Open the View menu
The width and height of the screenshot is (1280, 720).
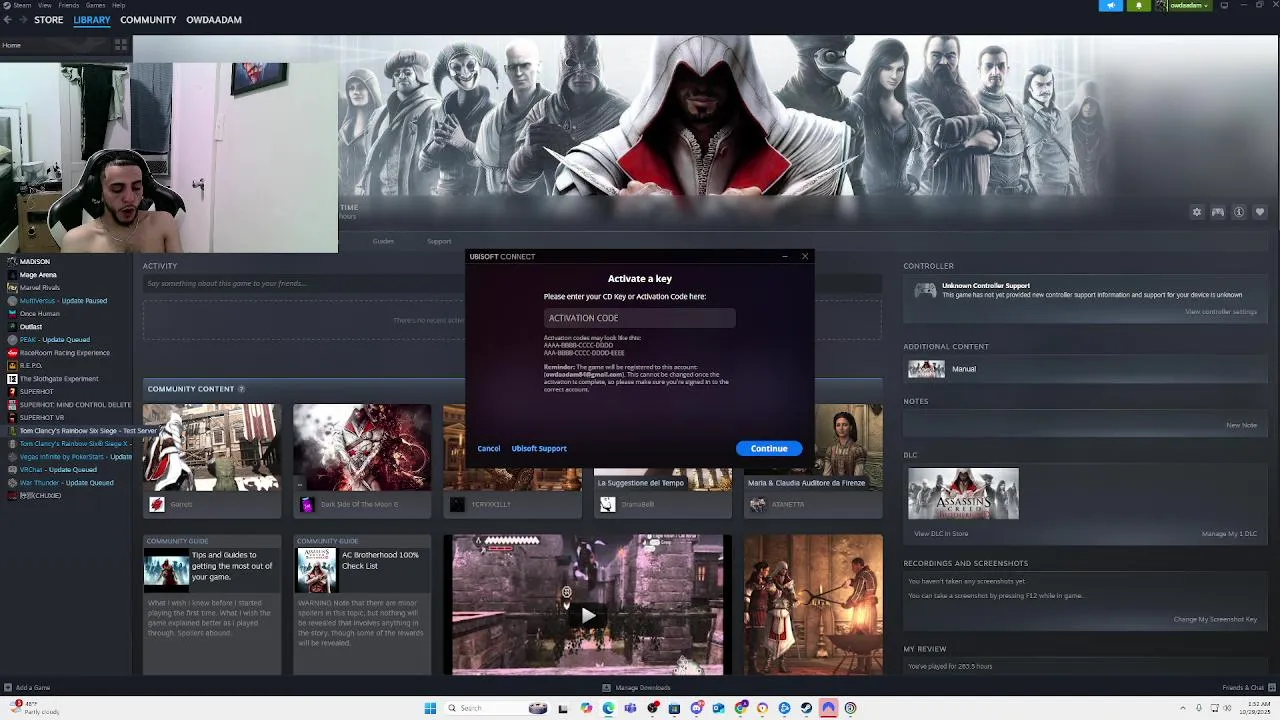point(45,5)
